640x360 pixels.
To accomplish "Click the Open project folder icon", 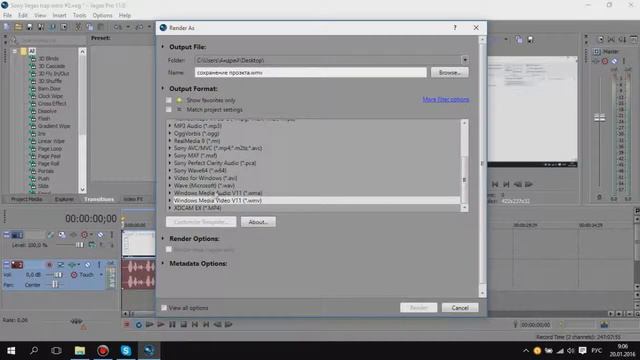I will coord(18,27).
